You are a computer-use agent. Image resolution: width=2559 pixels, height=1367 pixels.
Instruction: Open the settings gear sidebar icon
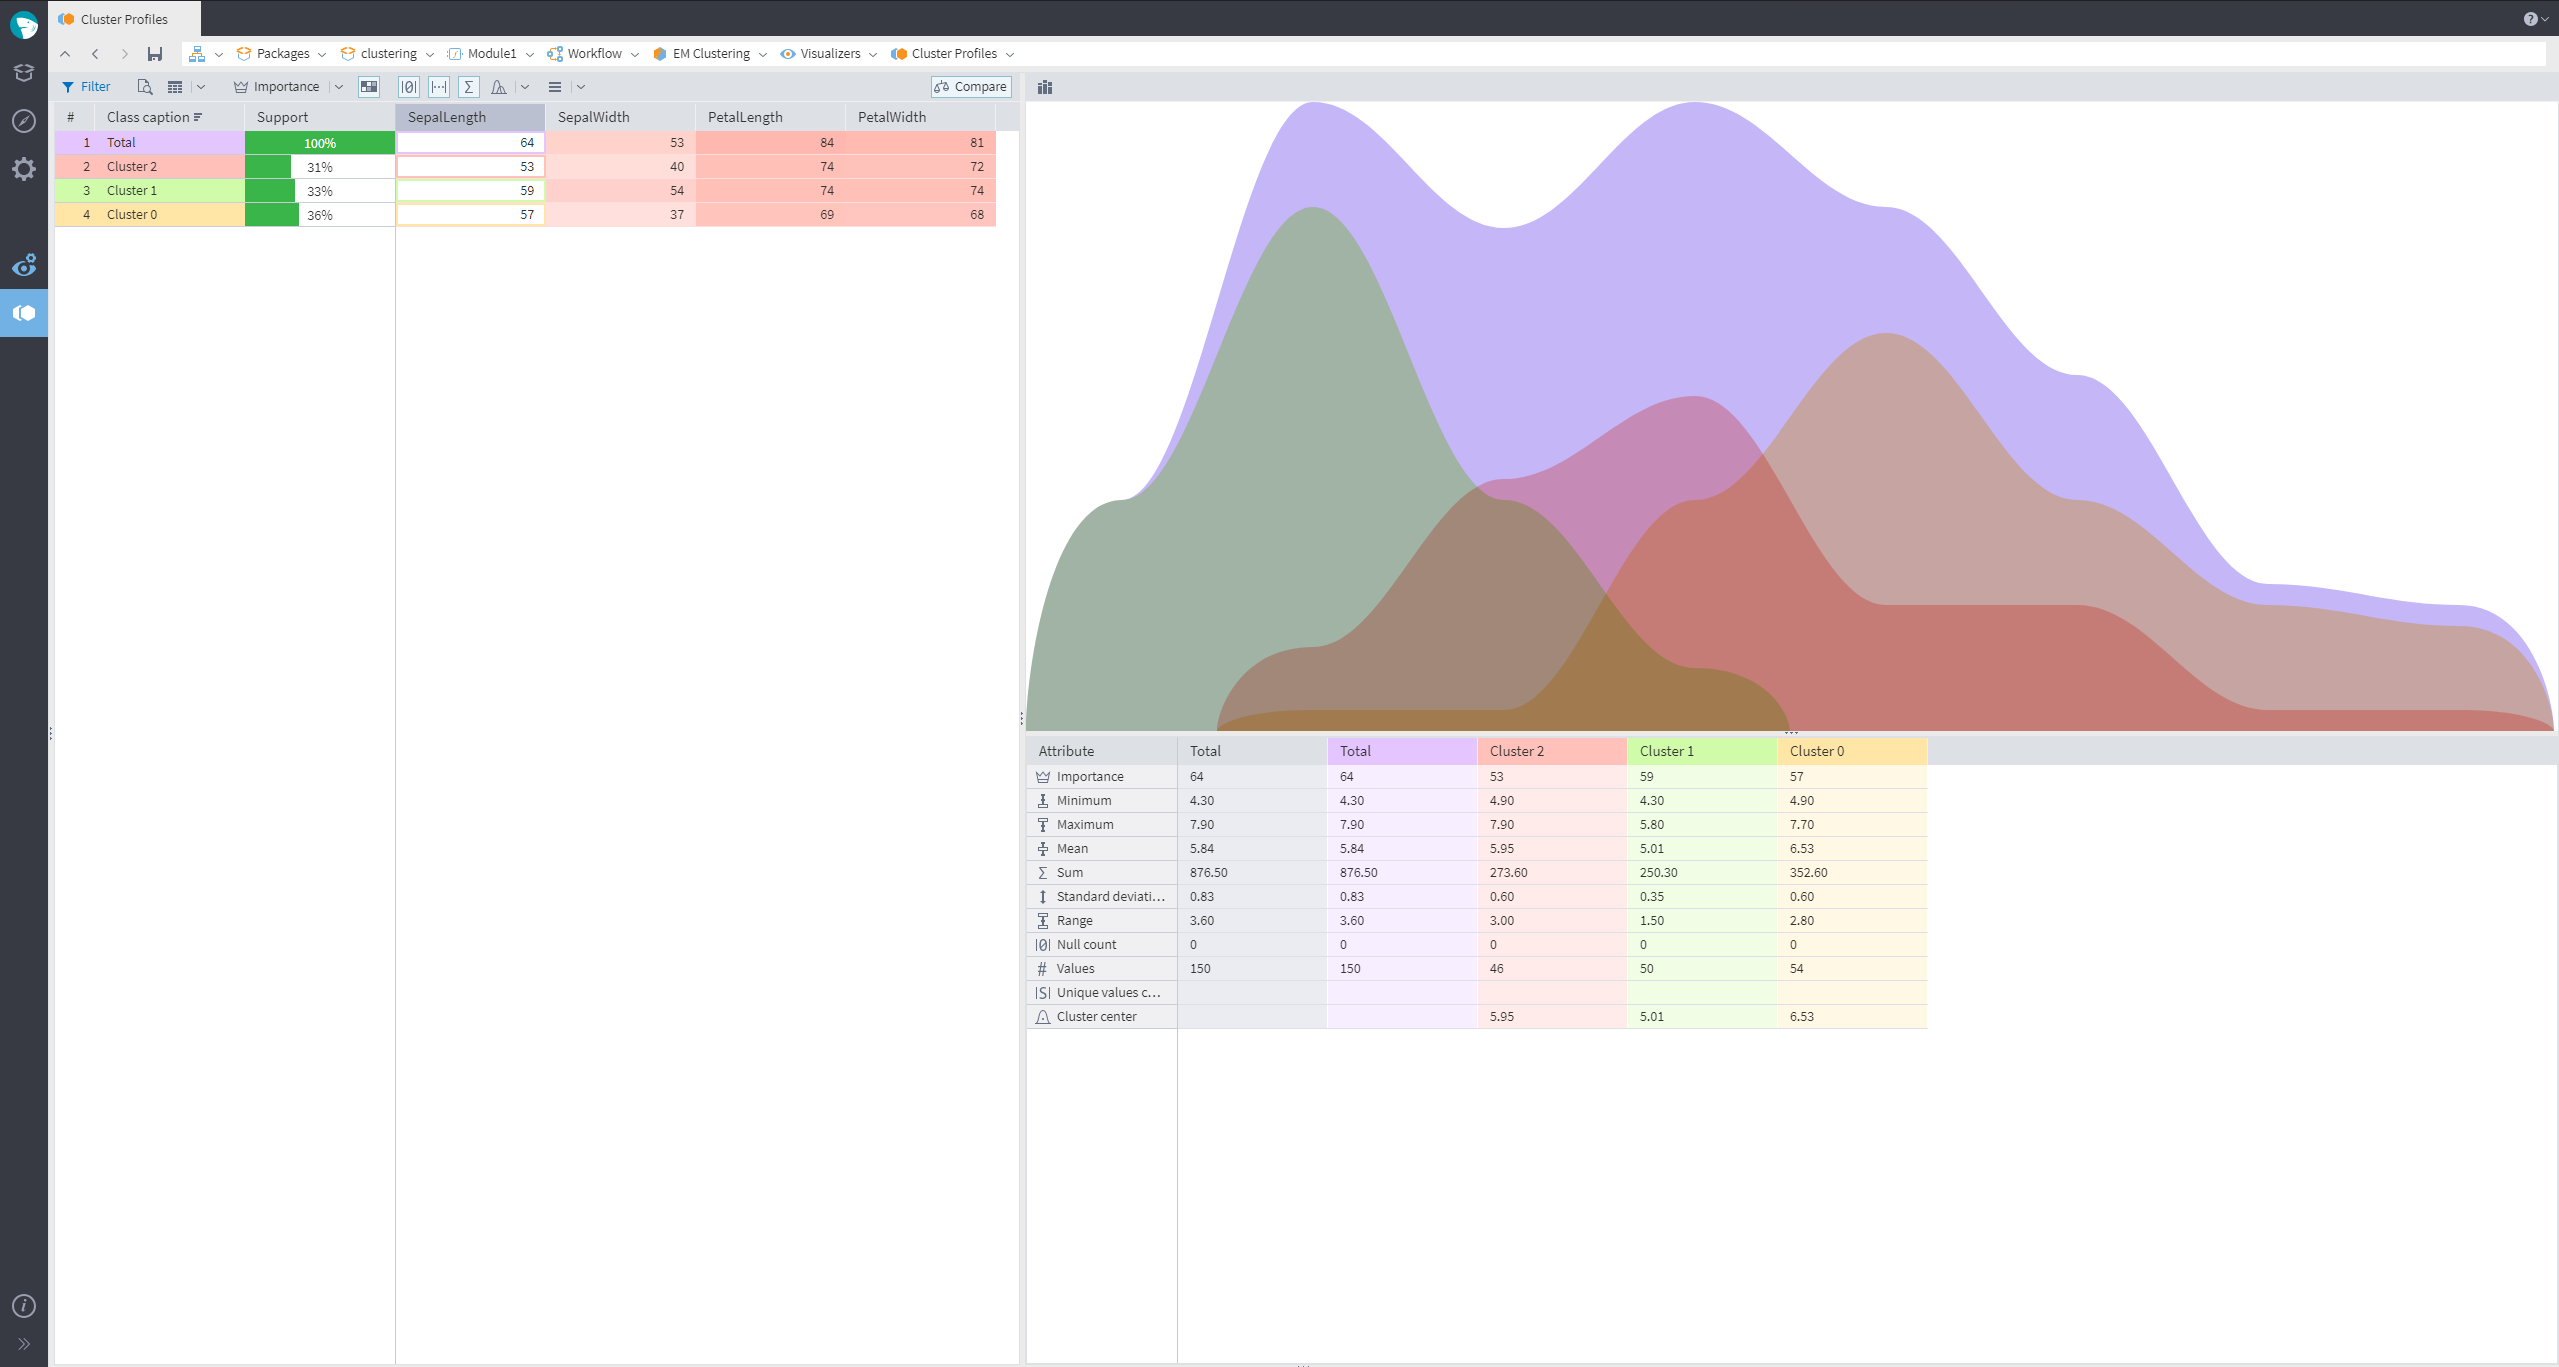pyautogui.click(x=24, y=169)
